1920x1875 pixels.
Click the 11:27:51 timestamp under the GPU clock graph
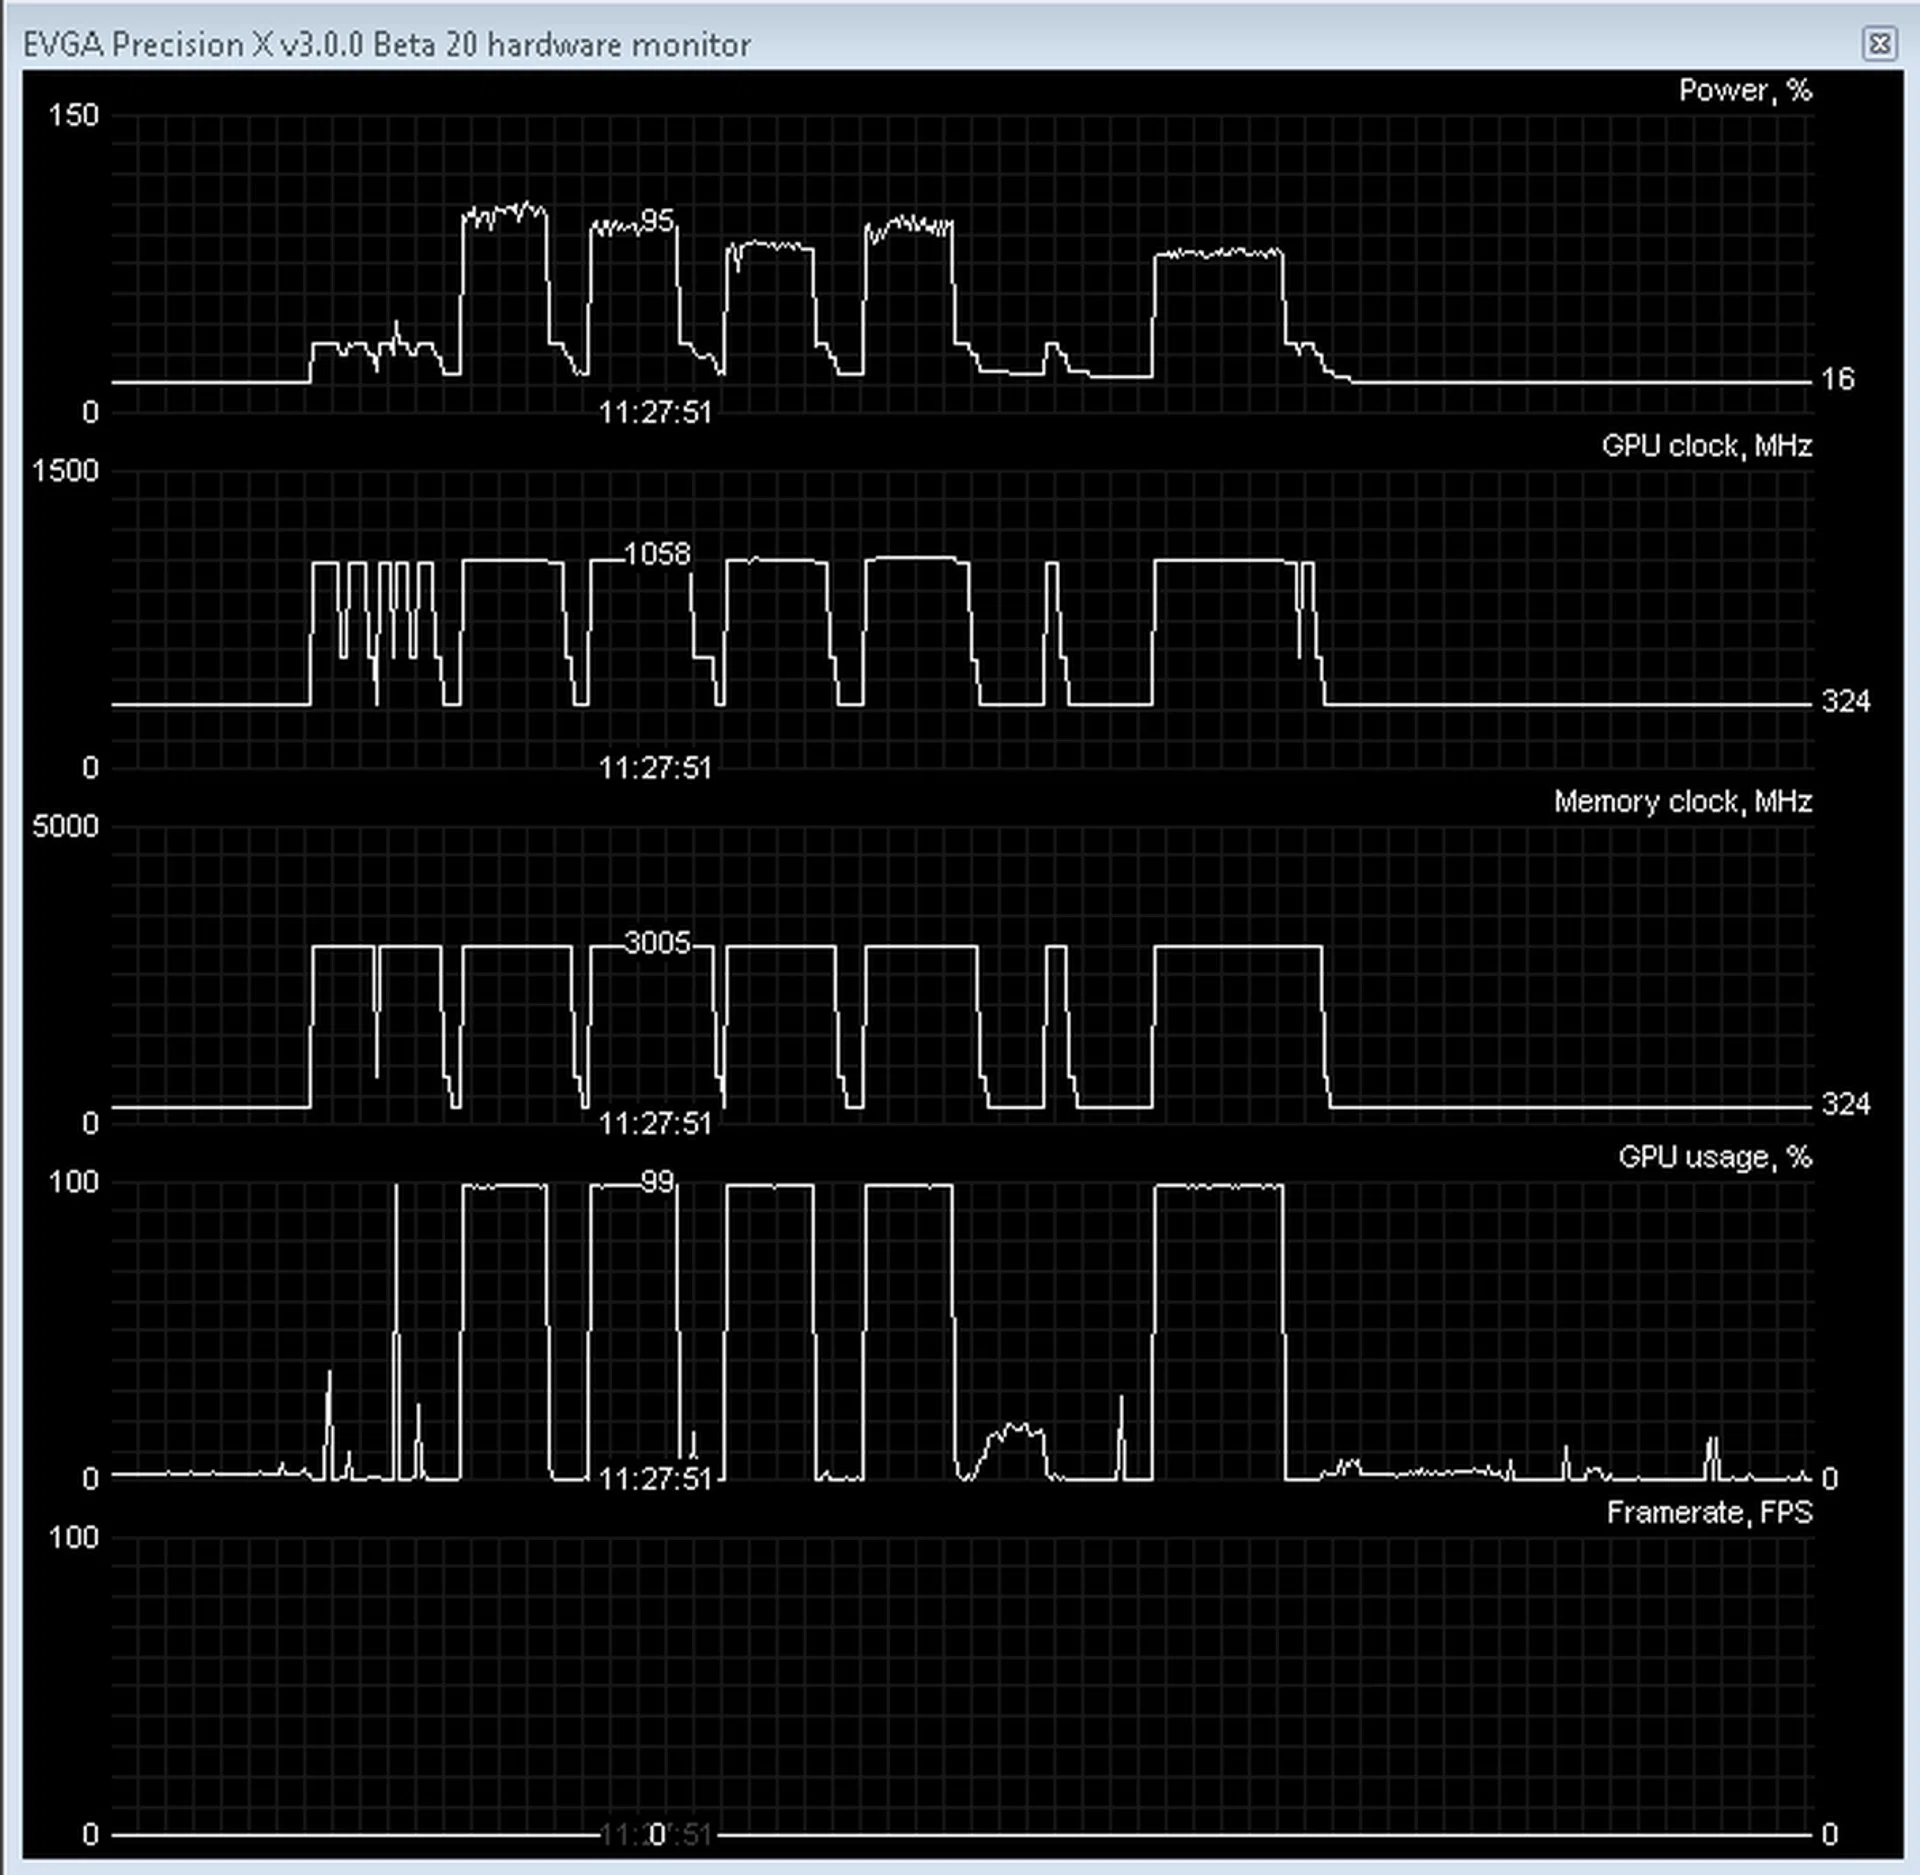click(x=655, y=768)
